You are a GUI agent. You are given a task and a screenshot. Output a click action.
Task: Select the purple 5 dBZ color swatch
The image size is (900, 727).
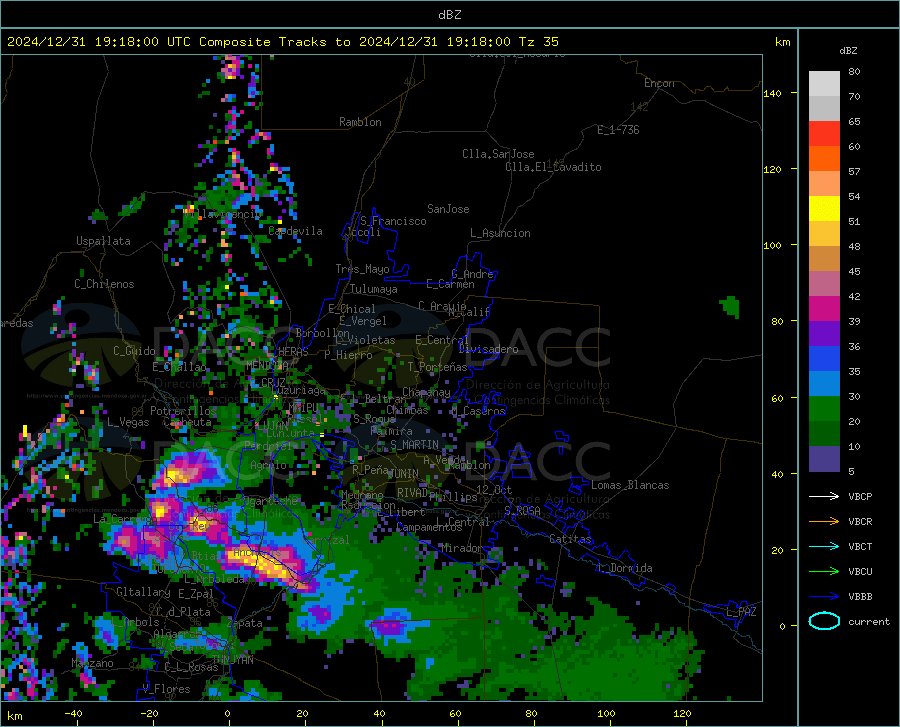(824, 459)
